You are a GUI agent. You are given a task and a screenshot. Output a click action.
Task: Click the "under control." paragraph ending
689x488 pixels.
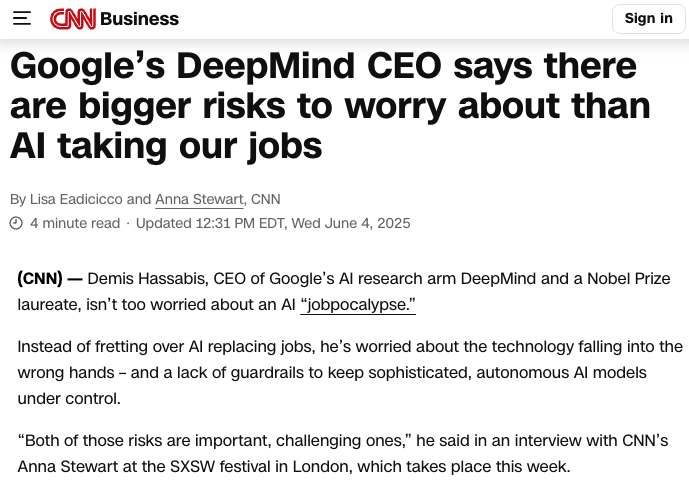[69, 398]
